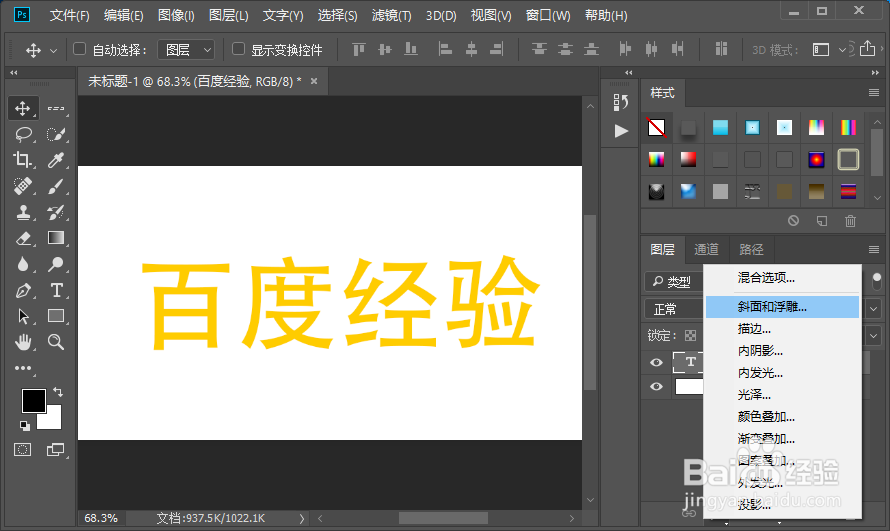This screenshot has width=890, height=531.
Task: Collapse the left toolbox double arrow
Action: tap(14, 73)
